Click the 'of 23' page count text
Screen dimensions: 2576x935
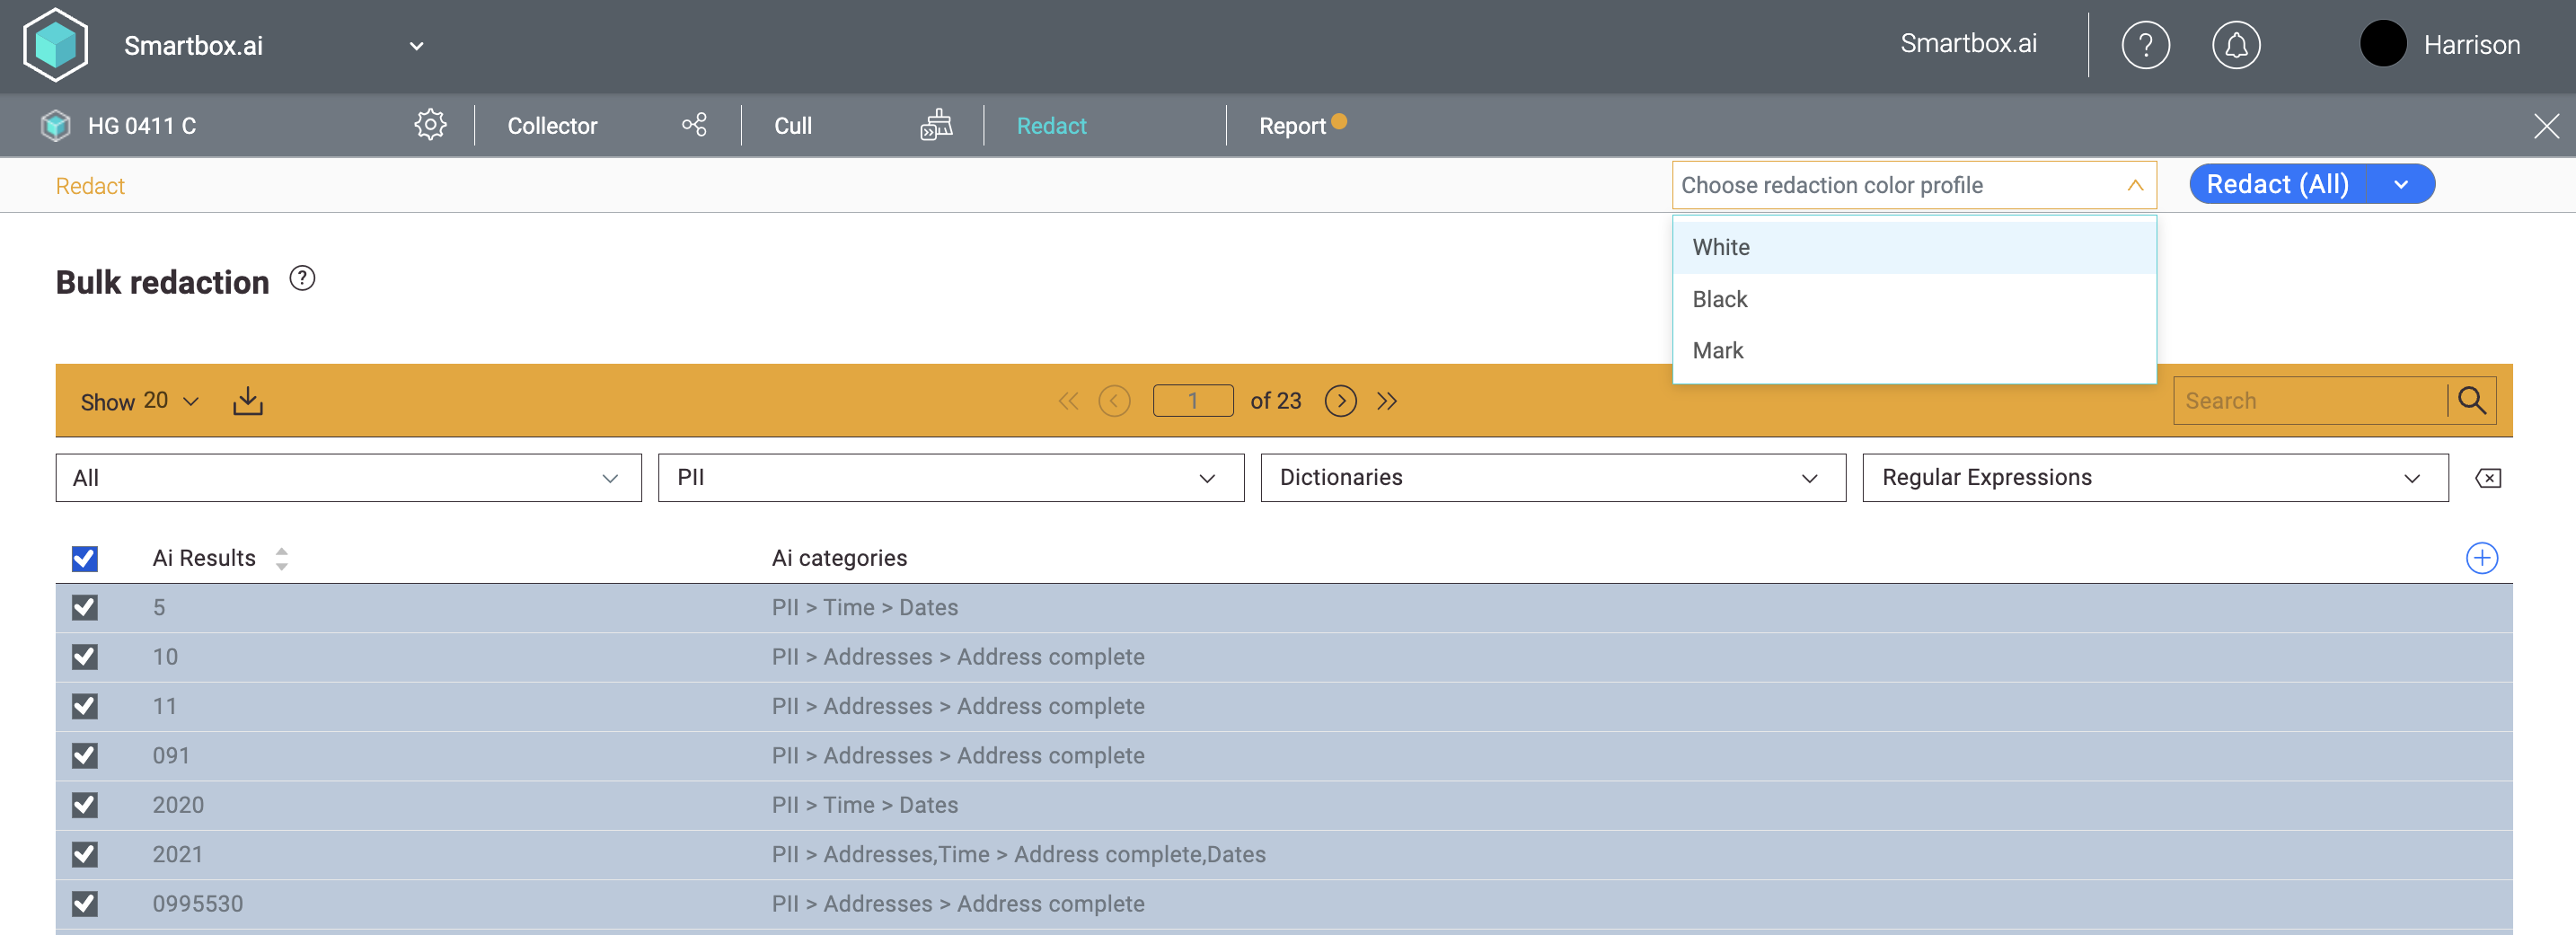tap(1275, 401)
